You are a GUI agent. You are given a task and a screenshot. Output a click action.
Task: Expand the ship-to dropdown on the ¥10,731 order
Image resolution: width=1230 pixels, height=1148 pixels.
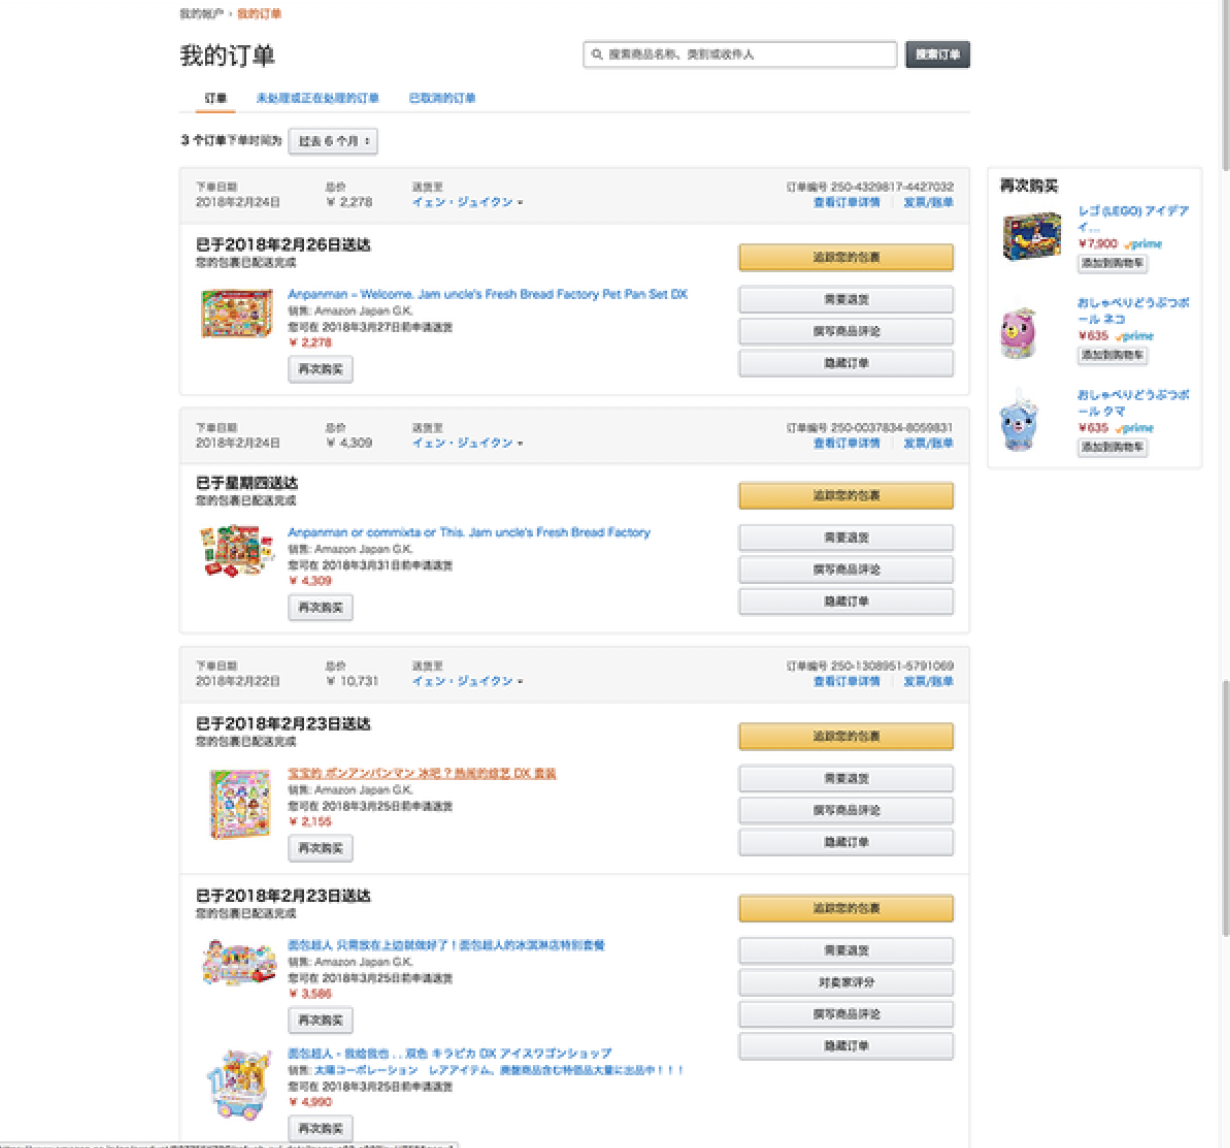click(468, 682)
